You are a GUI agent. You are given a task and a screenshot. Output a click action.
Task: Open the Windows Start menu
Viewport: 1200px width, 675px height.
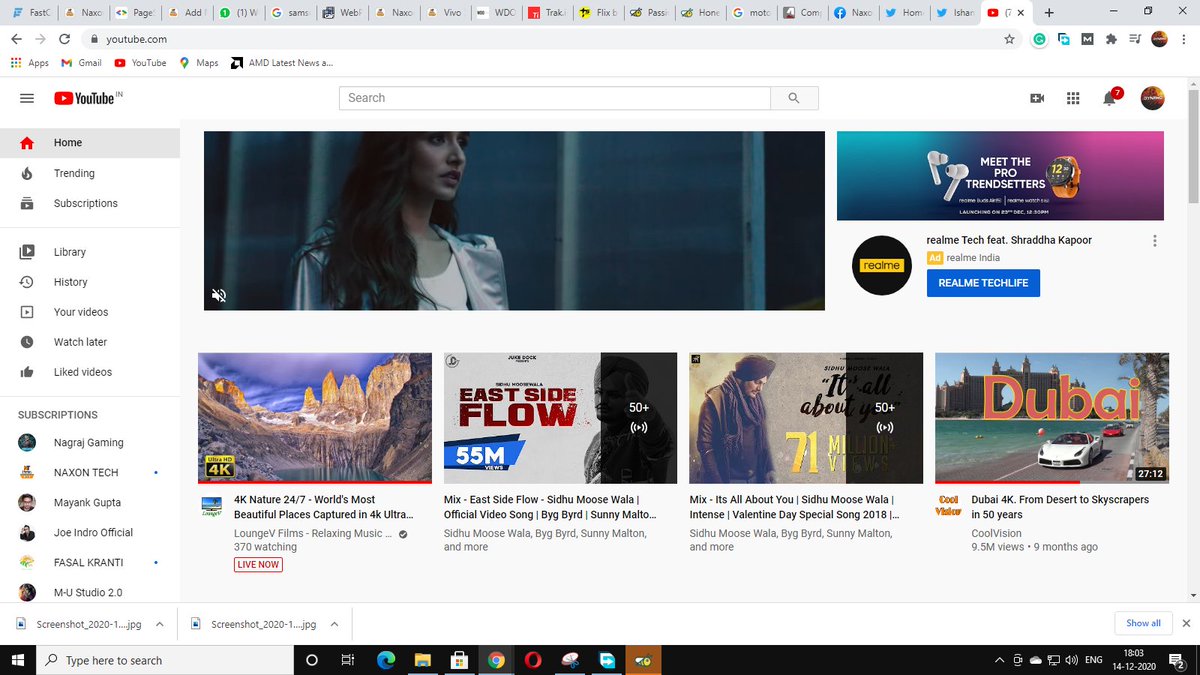[x=18, y=660]
